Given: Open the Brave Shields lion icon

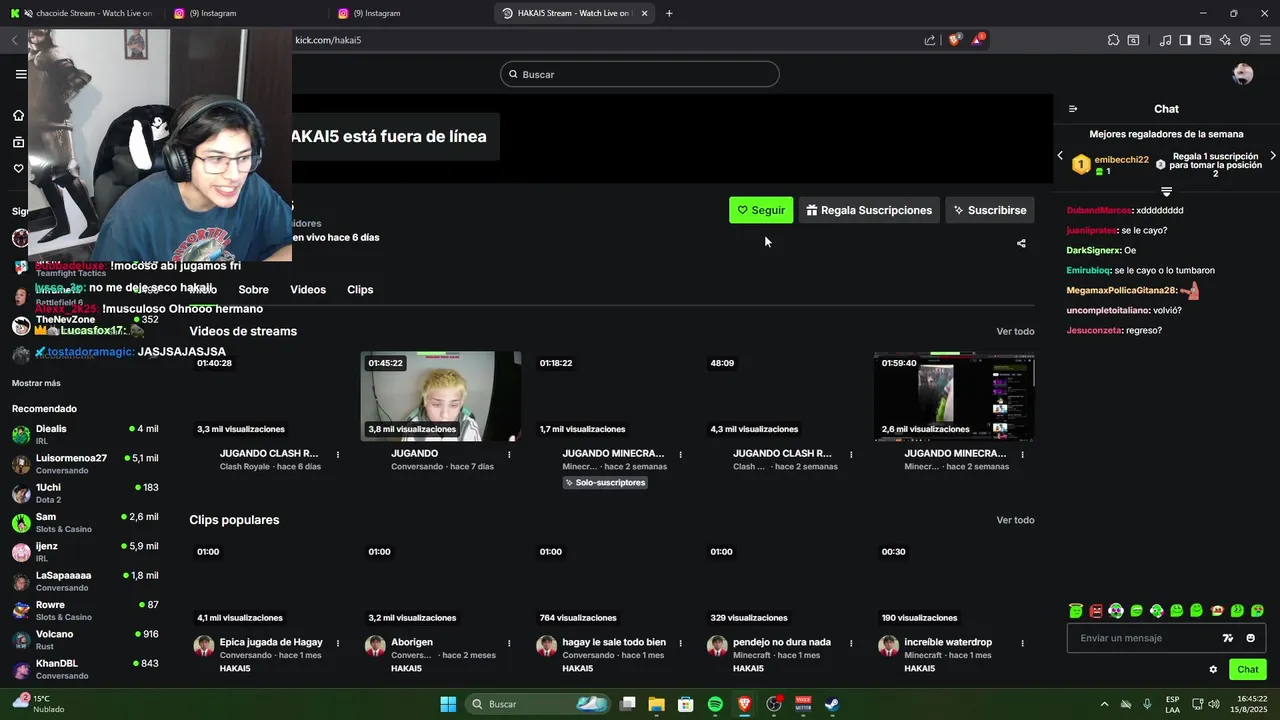Looking at the screenshot, I should click(x=954, y=40).
